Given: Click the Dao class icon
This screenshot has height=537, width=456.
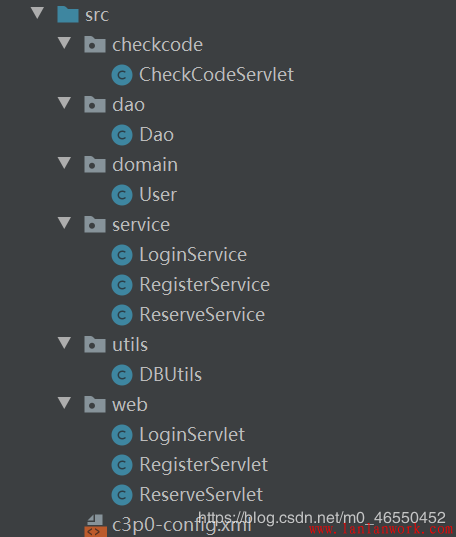Looking at the screenshot, I should click(122, 135).
